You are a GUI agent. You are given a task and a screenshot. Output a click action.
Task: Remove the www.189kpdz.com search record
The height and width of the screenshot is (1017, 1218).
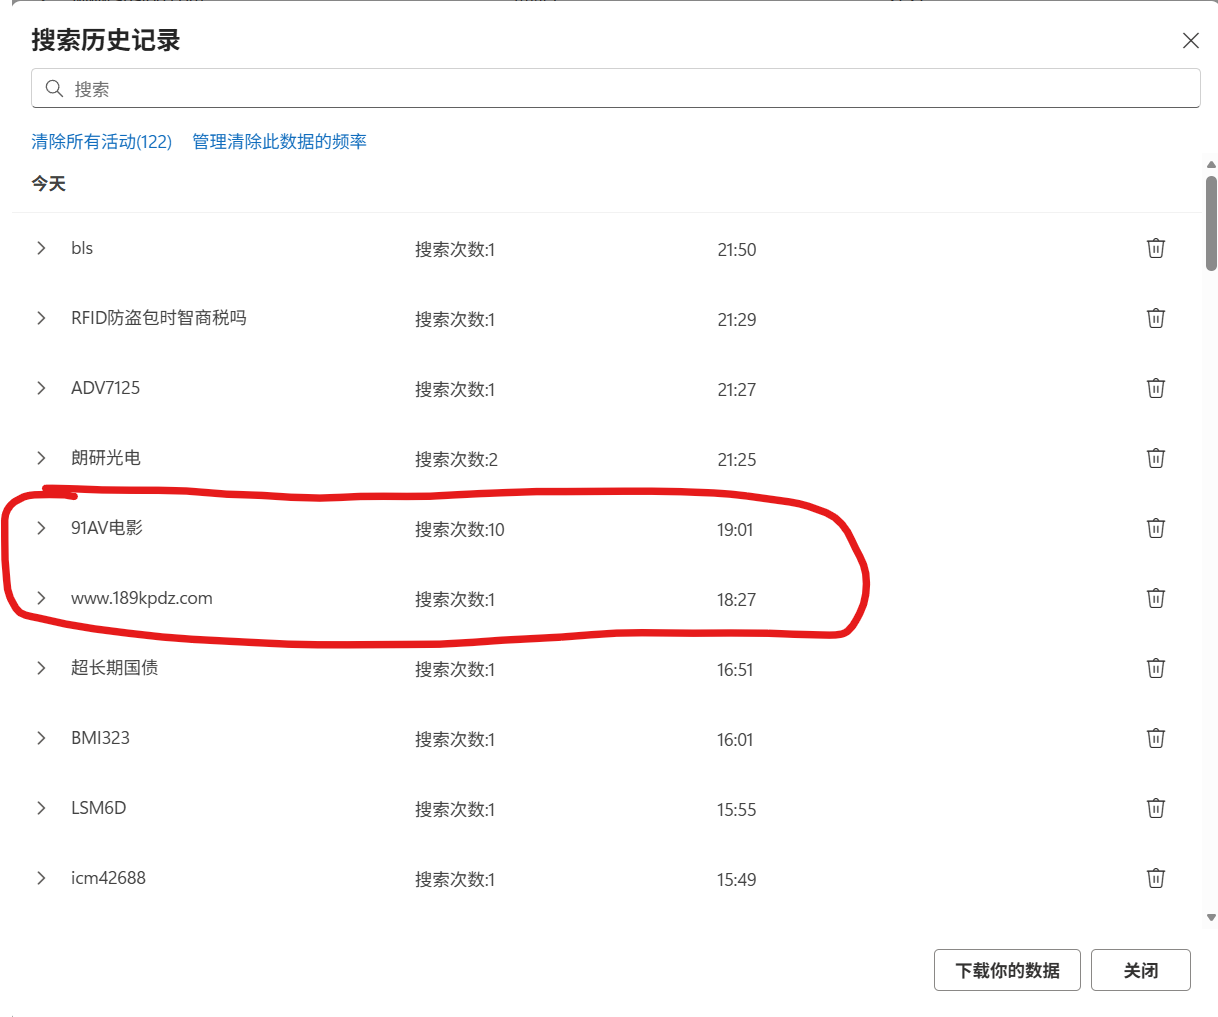pyautogui.click(x=1155, y=598)
